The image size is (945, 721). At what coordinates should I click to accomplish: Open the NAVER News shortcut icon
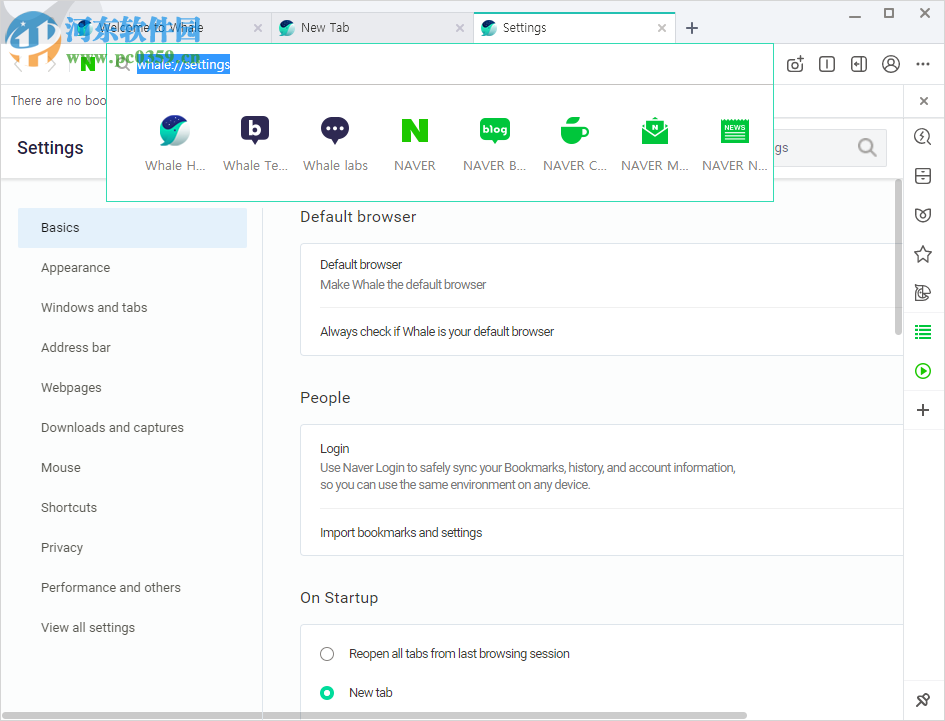[x=735, y=130]
